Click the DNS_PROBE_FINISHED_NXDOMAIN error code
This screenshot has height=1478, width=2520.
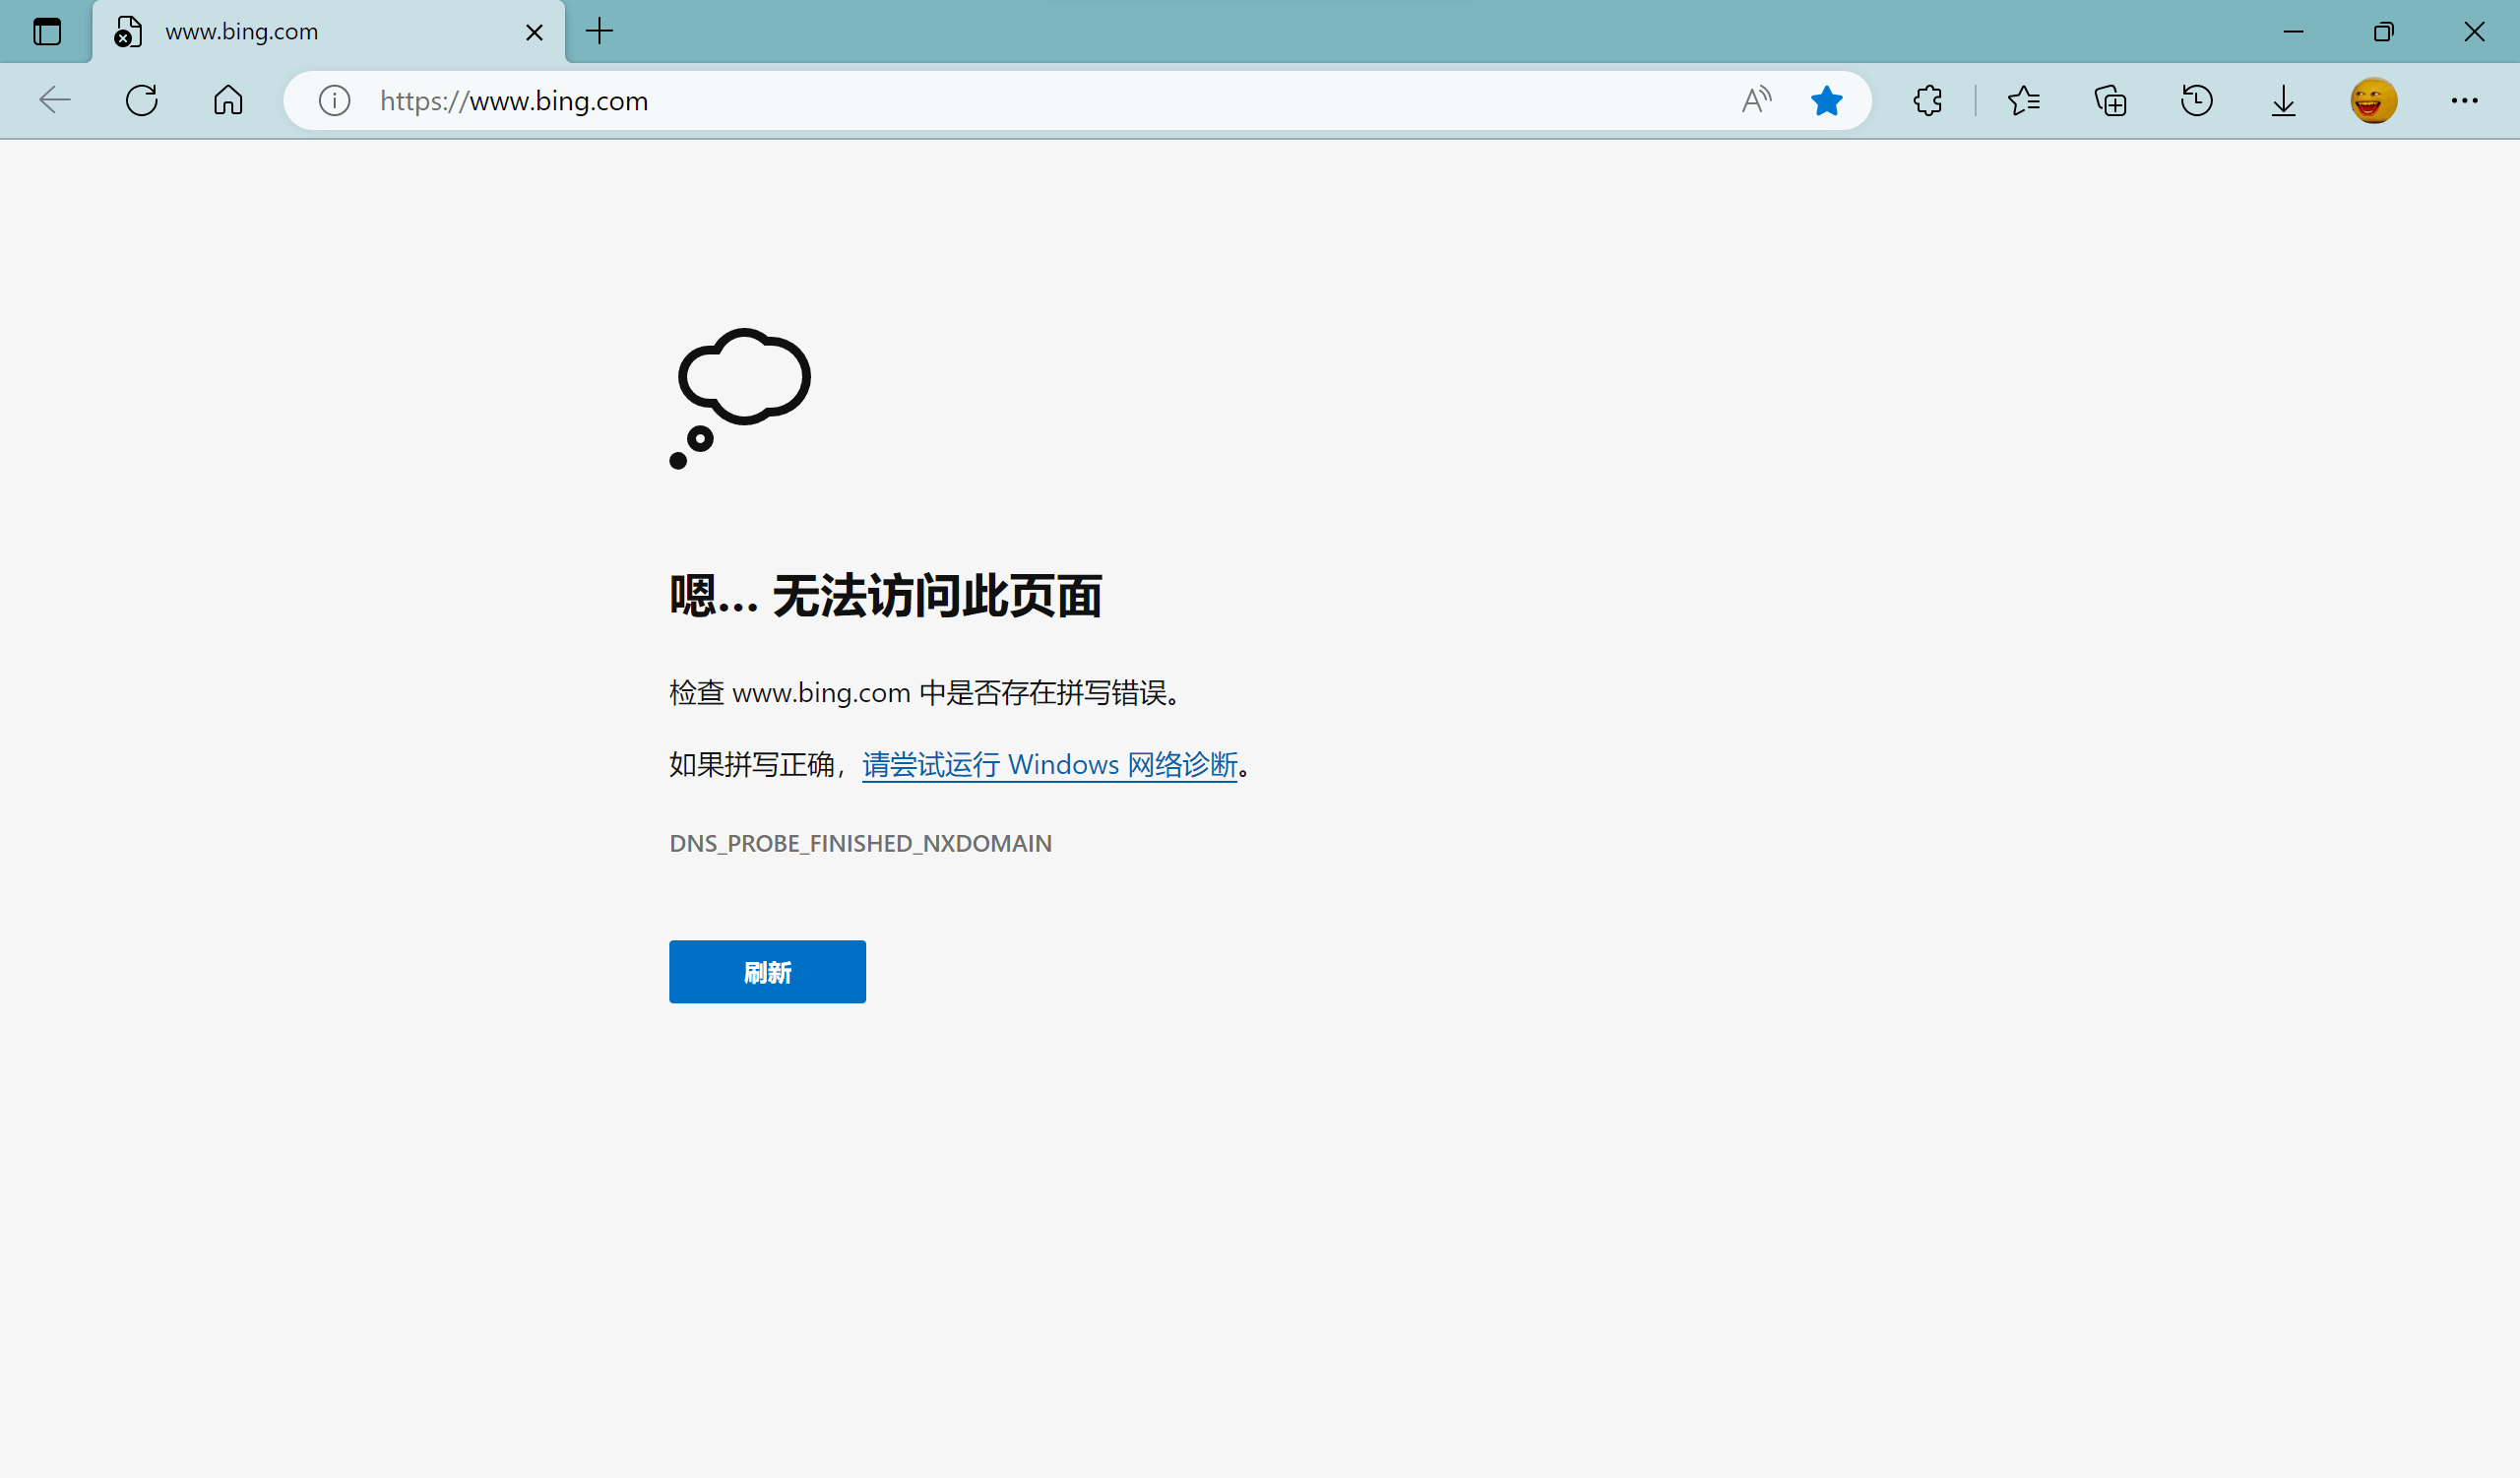pyautogui.click(x=860, y=843)
